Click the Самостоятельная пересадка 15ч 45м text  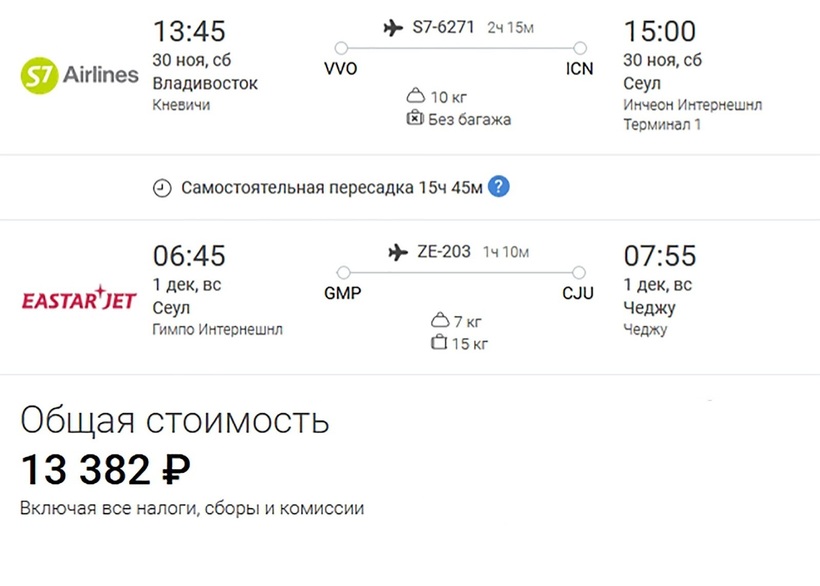click(x=332, y=188)
